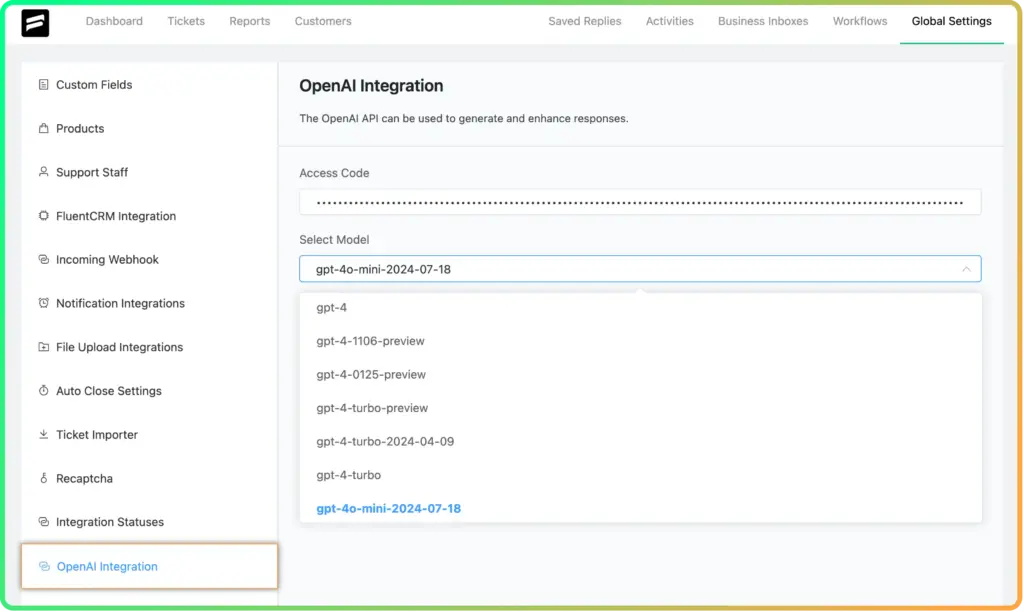Viewport: 1024px width, 612px height.
Task: Click the Recaptcha icon
Action: (44, 478)
